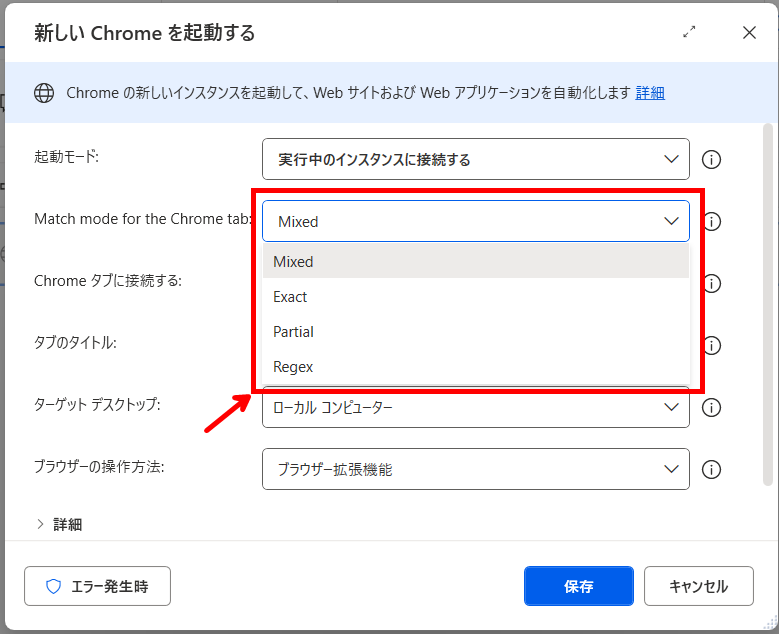Viewport: 779px width, 634px height.
Task: Choose Partial in the match mode list
Action: (x=293, y=332)
